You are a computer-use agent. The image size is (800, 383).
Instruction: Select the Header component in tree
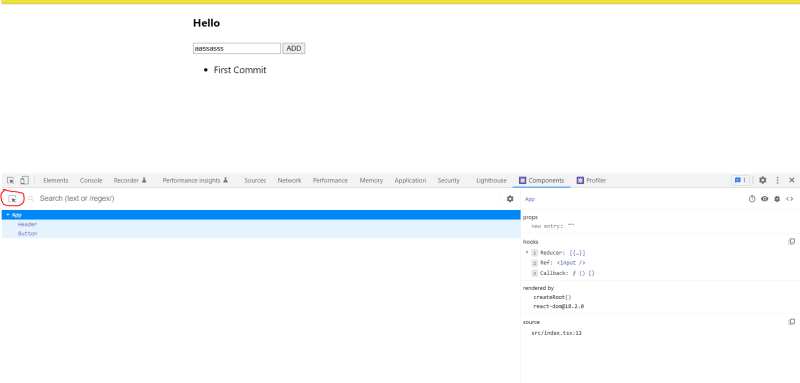tap(28, 224)
